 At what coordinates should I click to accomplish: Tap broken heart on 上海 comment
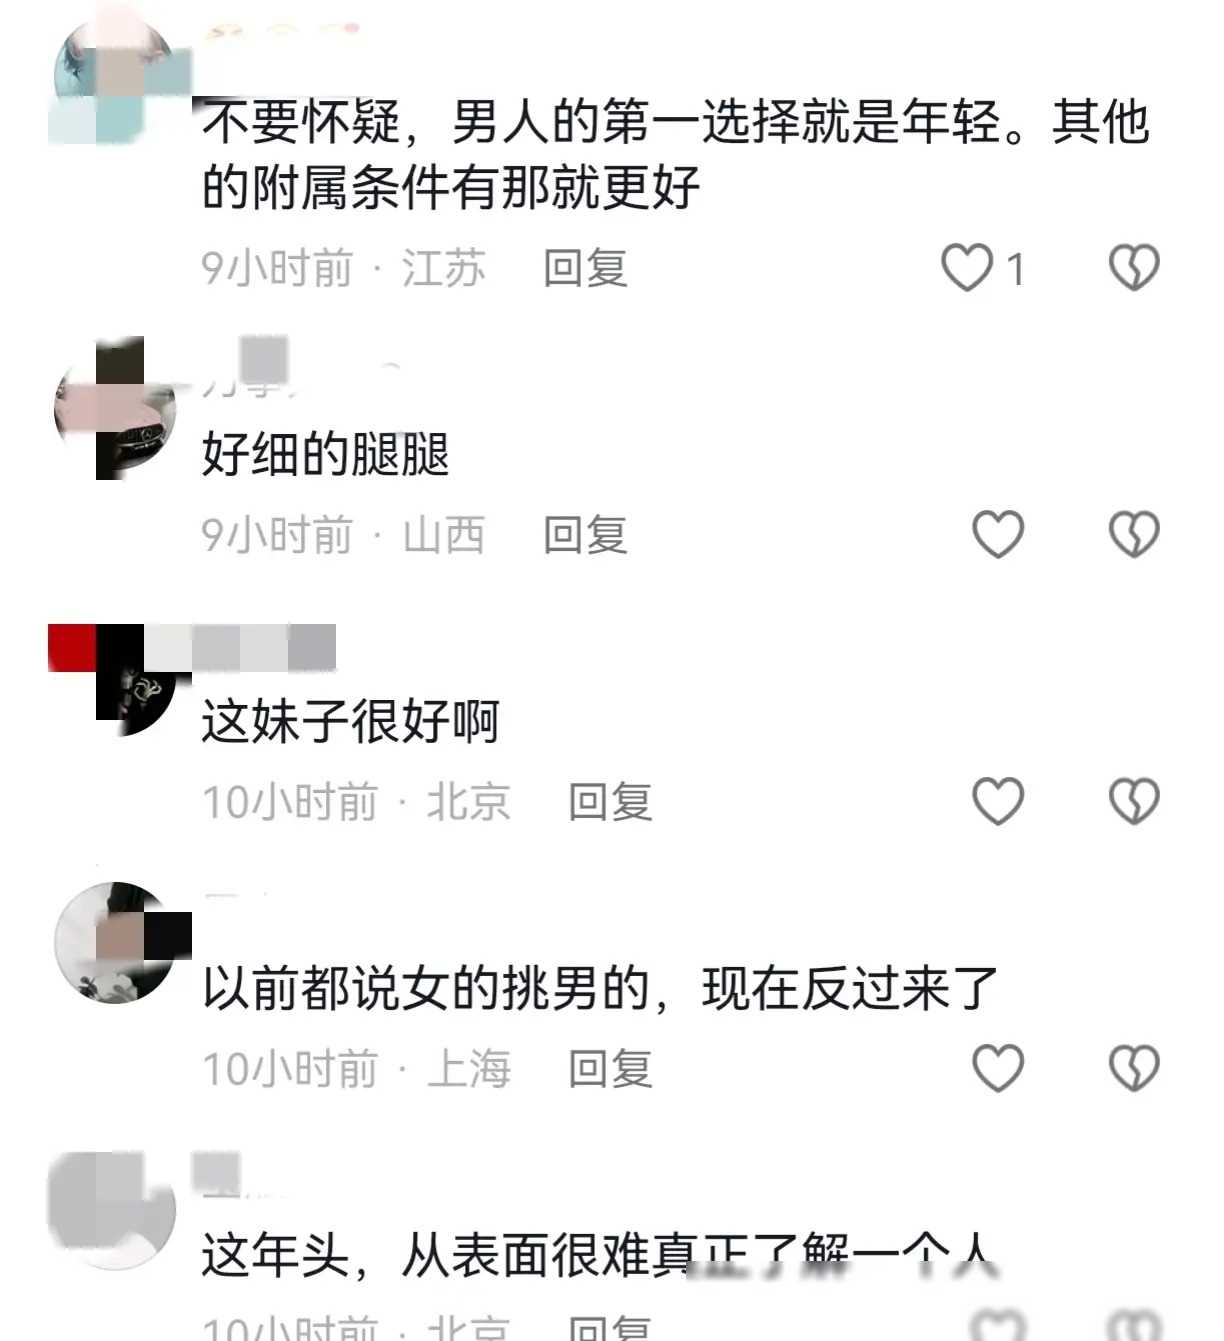[x=1134, y=1069]
